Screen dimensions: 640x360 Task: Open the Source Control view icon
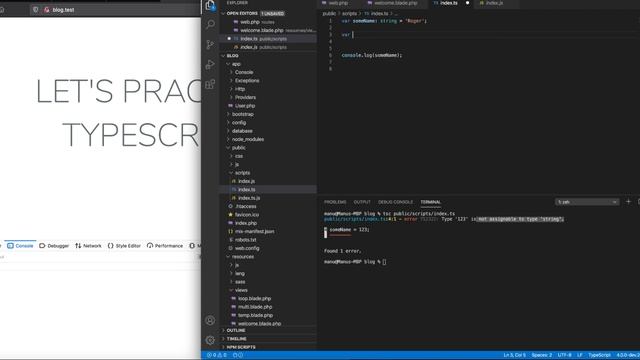point(210,44)
